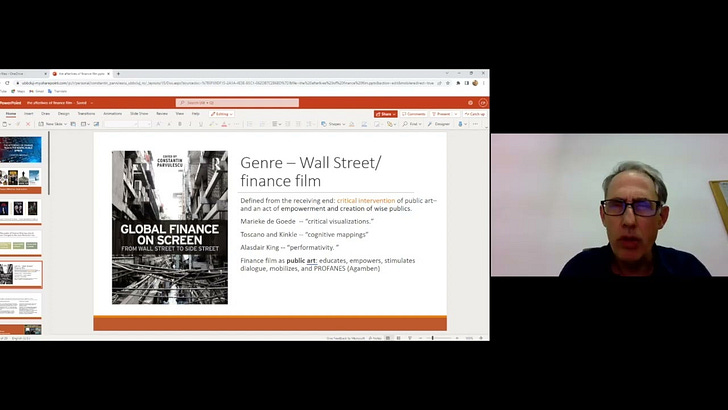Click the font name combo box

121,124
